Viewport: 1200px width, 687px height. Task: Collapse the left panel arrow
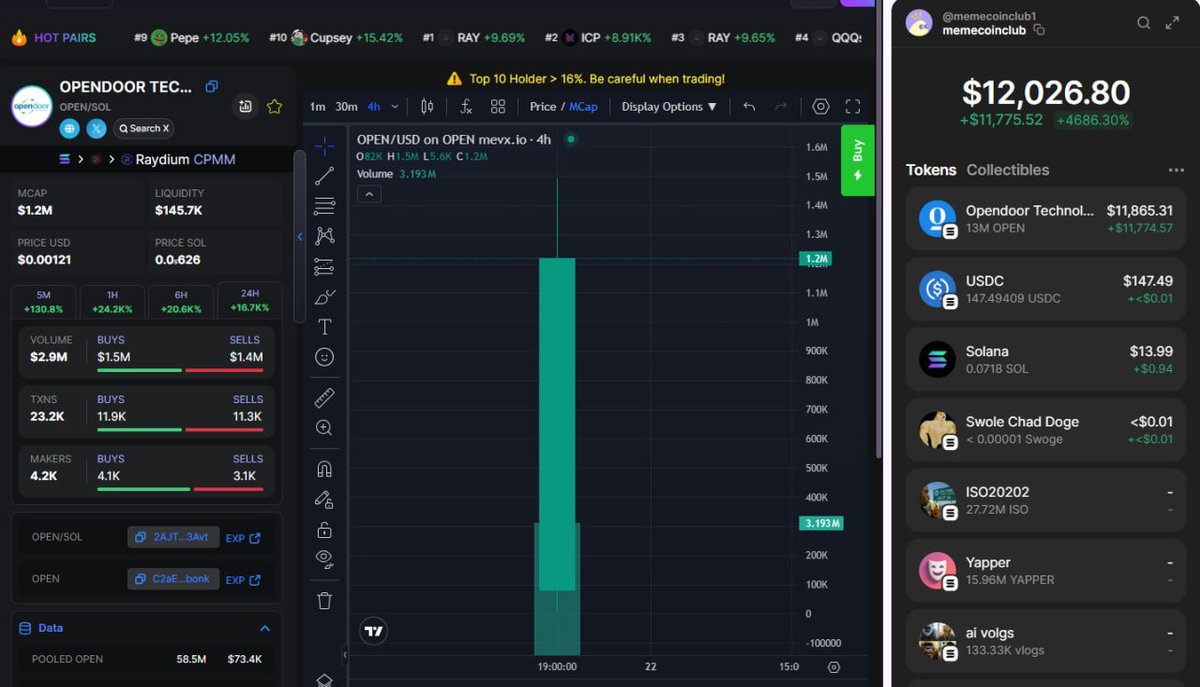coord(299,237)
